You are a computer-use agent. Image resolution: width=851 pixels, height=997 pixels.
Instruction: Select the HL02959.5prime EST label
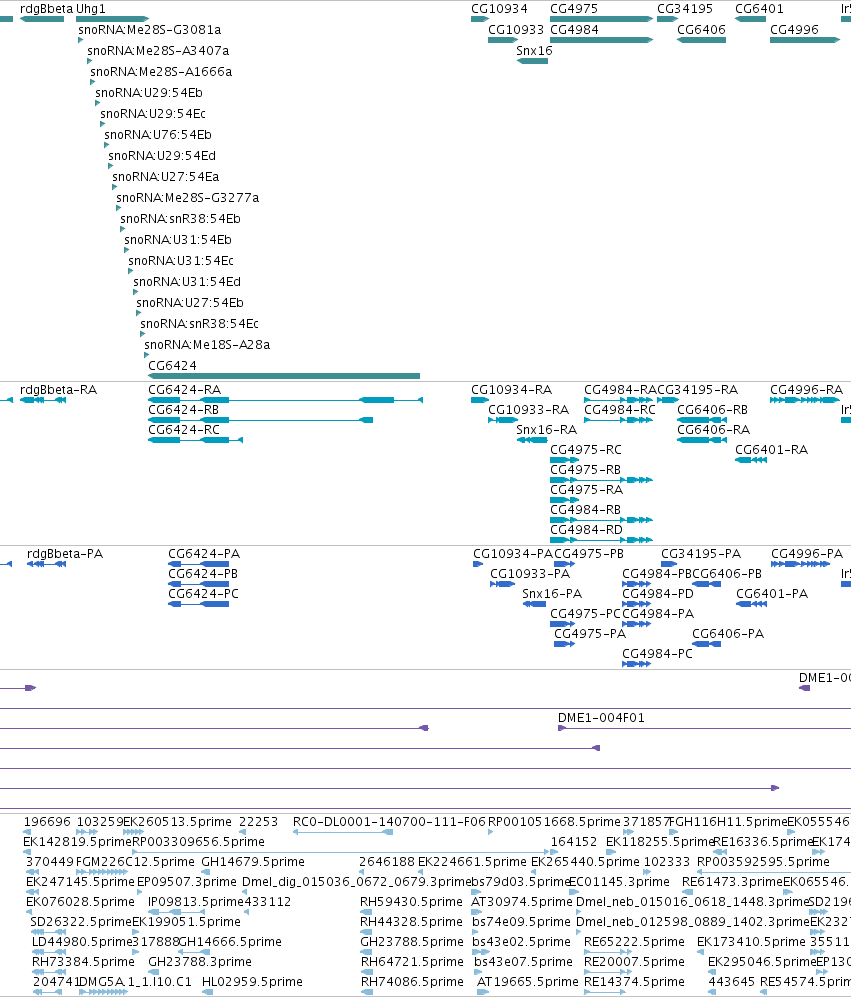click(x=252, y=982)
